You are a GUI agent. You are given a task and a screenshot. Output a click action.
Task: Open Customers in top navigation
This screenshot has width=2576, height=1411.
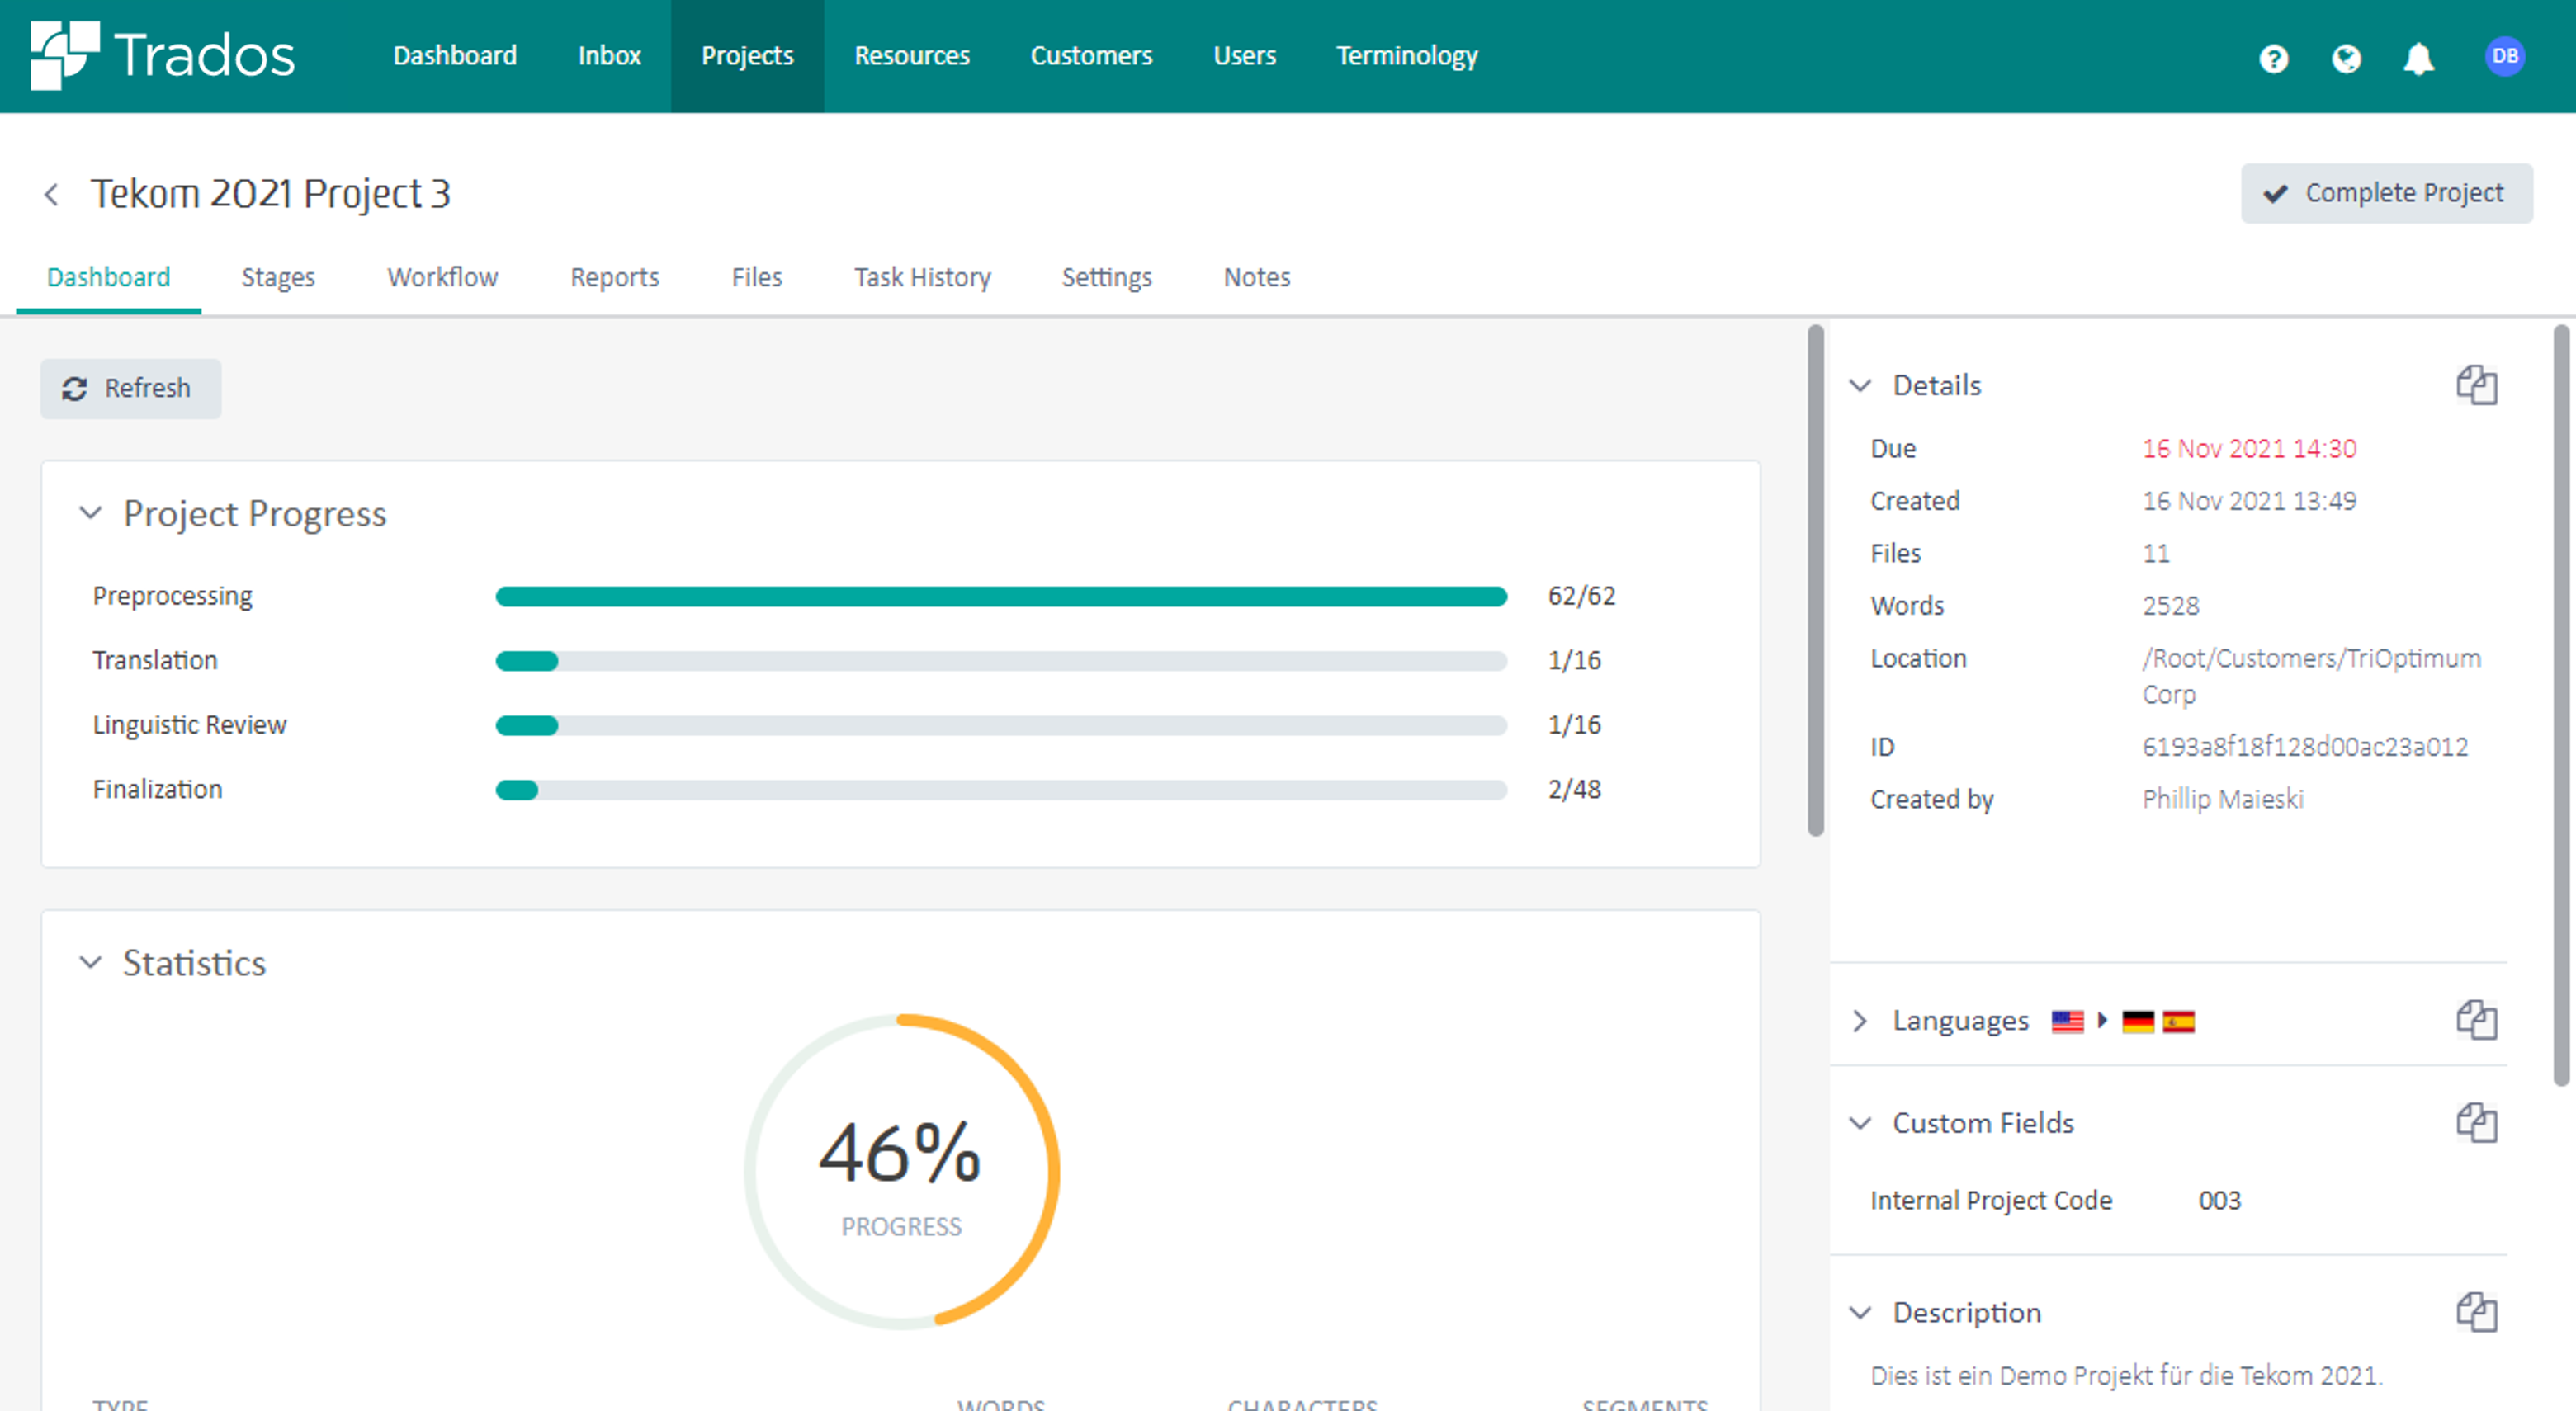tap(1091, 56)
